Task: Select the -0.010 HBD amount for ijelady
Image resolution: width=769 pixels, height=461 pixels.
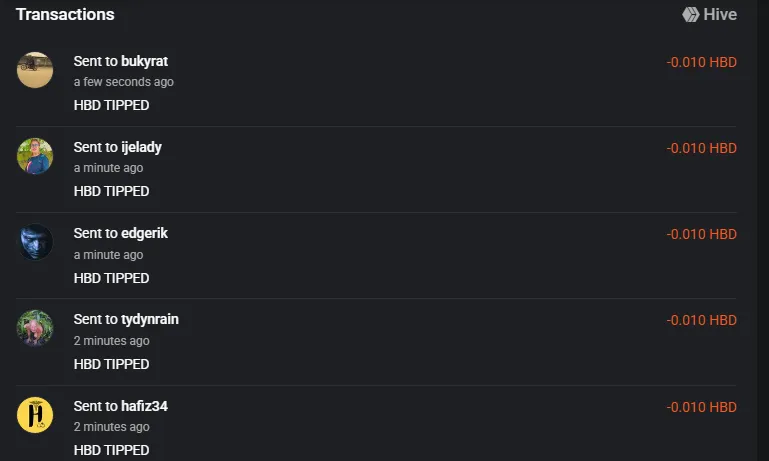Action: [x=701, y=148]
